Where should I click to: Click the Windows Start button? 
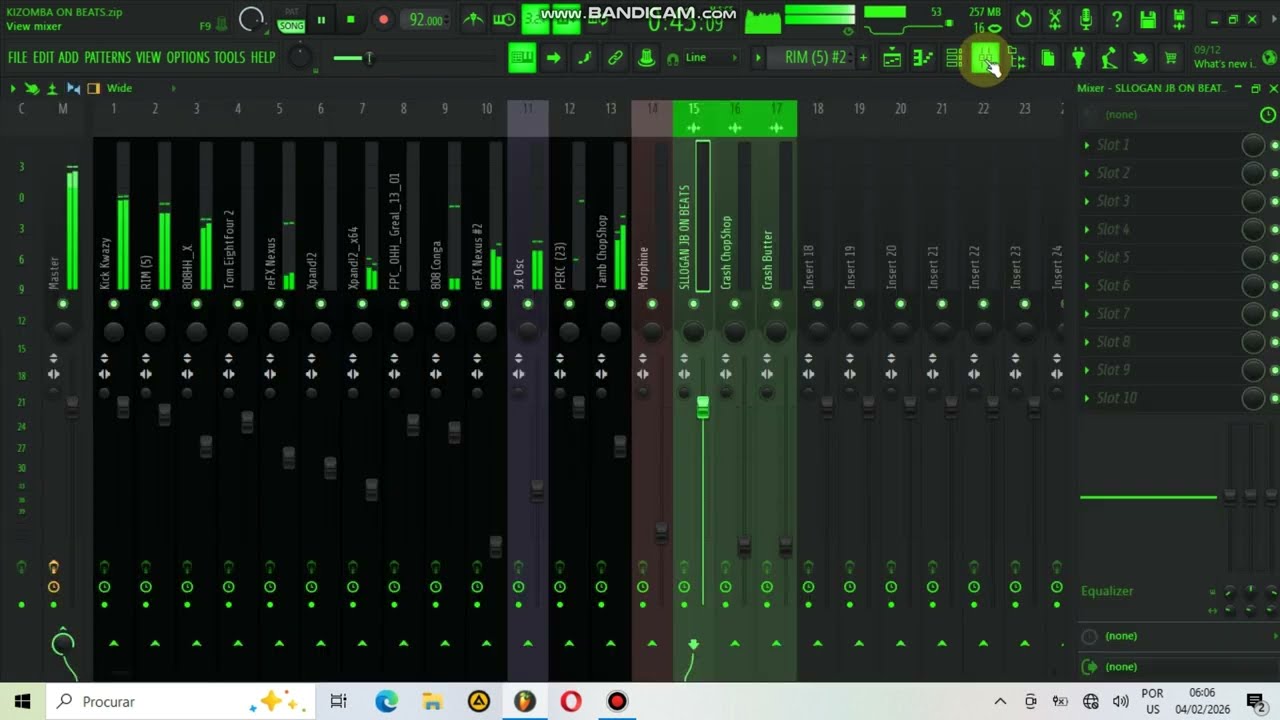pyautogui.click(x=23, y=701)
